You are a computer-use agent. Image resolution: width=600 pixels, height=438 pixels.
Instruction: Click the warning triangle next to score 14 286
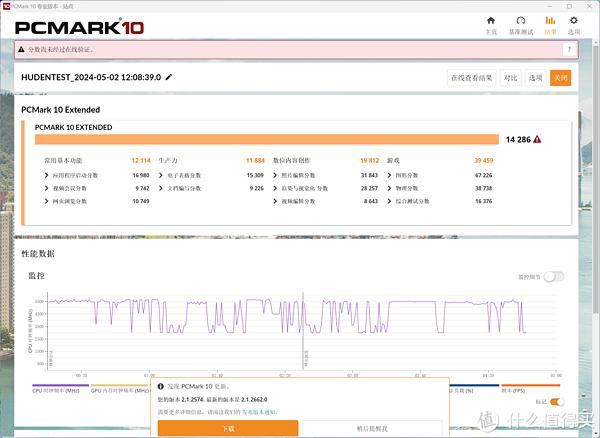coord(537,140)
